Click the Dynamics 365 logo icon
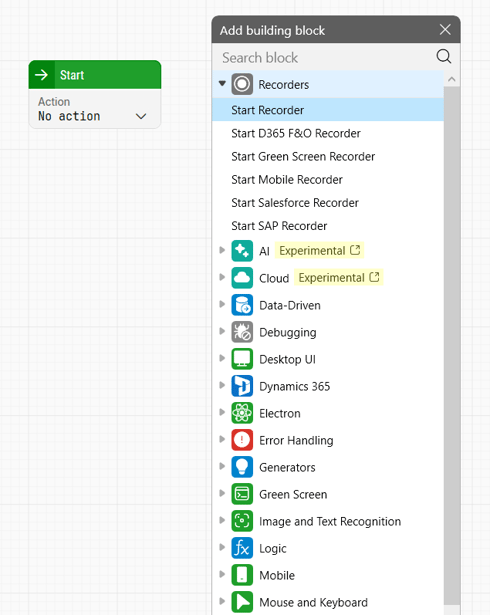Image resolution: width=490 pixels, height=615 pixels. tap(242, 386)
